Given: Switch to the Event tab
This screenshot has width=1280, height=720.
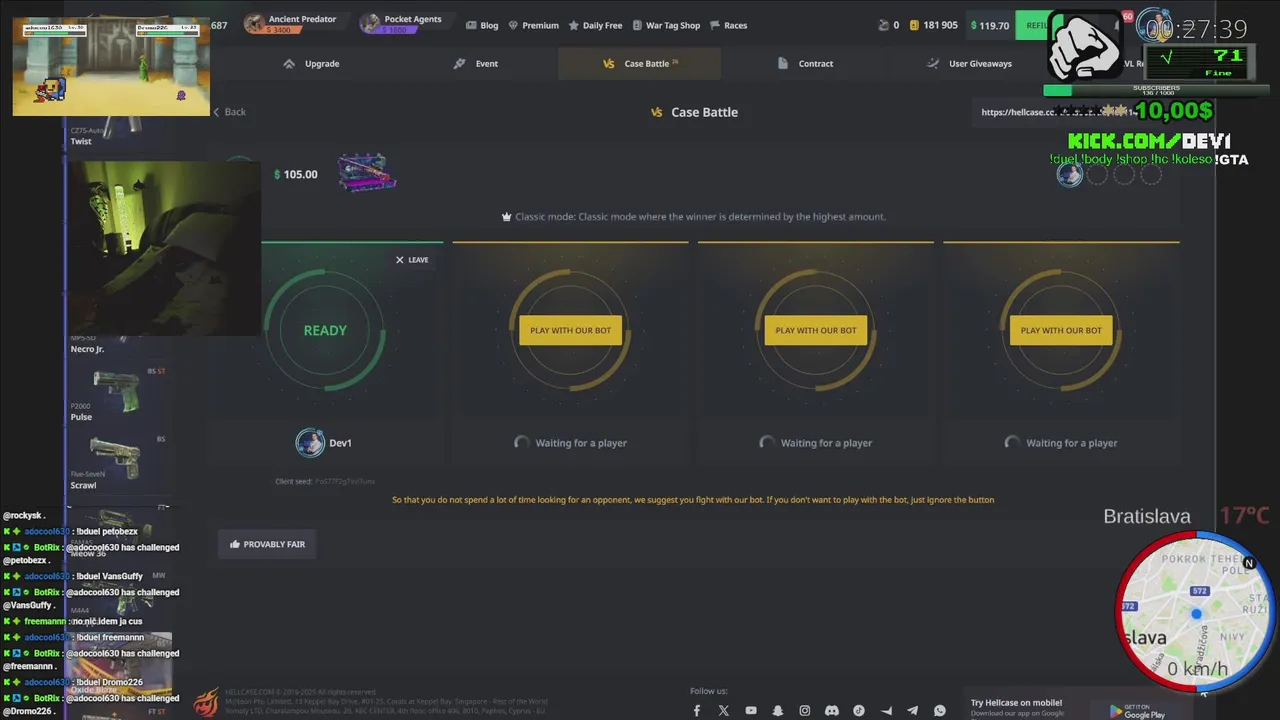Looking at the screenshot, I should 476,63.
